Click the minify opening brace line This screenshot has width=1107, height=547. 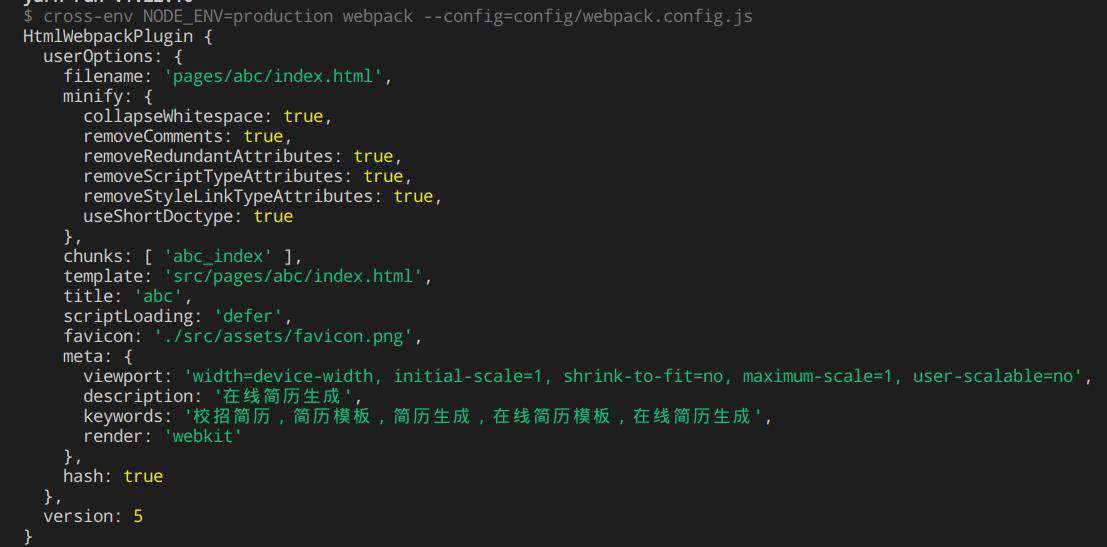[108, 97]
